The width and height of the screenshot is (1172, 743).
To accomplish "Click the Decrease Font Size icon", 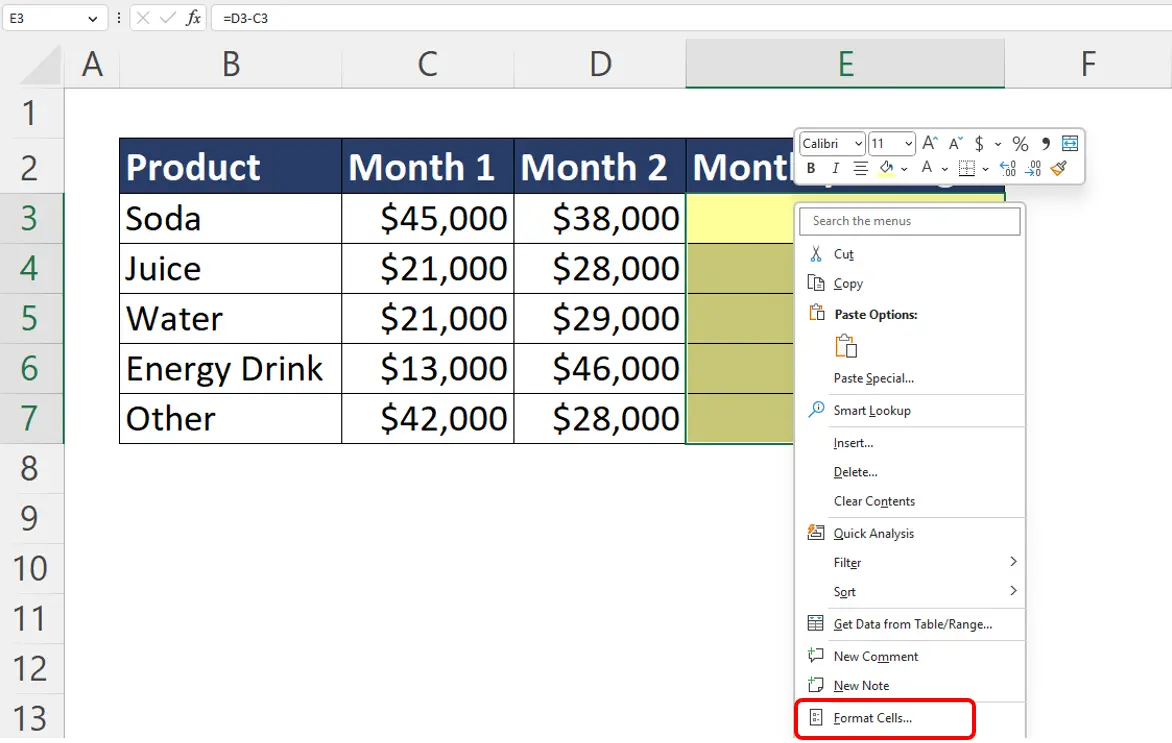I will [954, 143].
